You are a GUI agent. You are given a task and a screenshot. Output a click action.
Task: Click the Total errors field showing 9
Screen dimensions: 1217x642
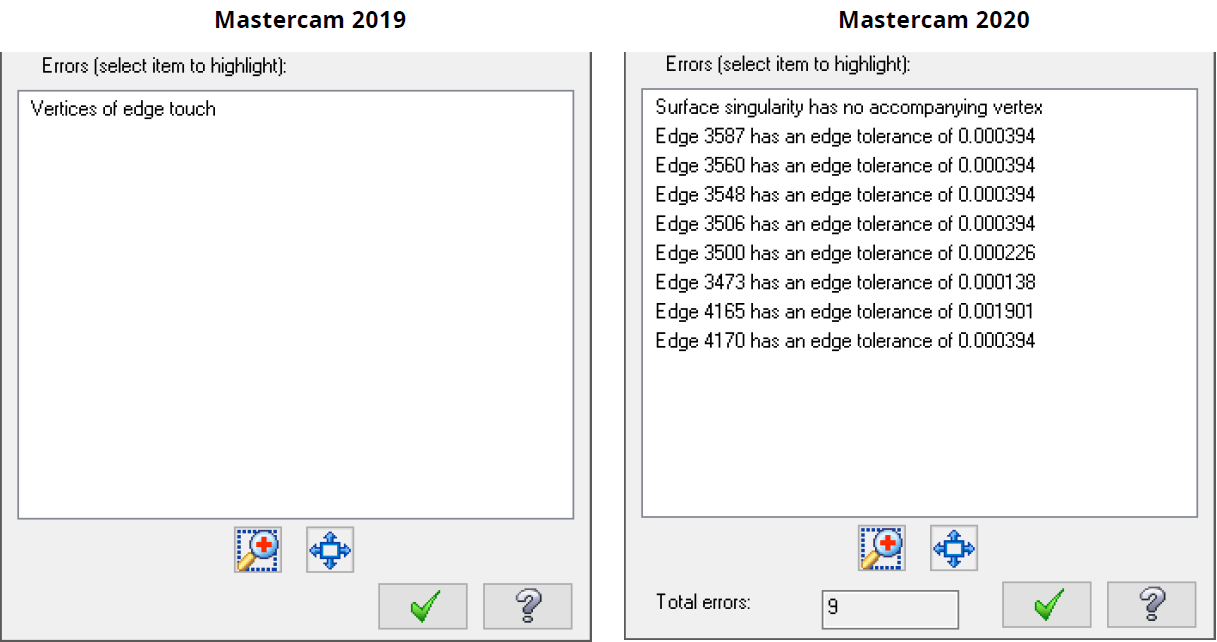889,609
